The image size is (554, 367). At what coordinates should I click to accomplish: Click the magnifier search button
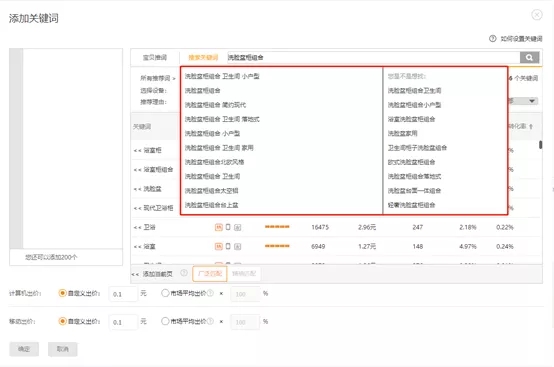pos(529,57)
